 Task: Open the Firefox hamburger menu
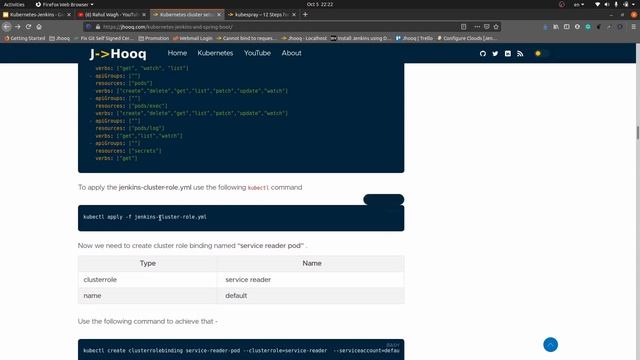point(633,27)
